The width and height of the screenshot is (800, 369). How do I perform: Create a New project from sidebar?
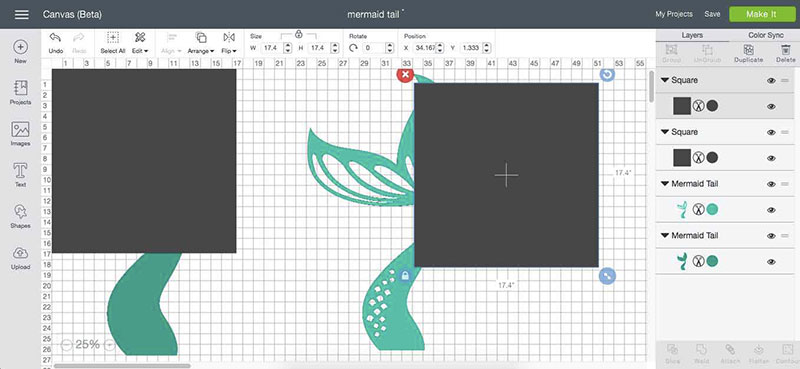[20, 52]
